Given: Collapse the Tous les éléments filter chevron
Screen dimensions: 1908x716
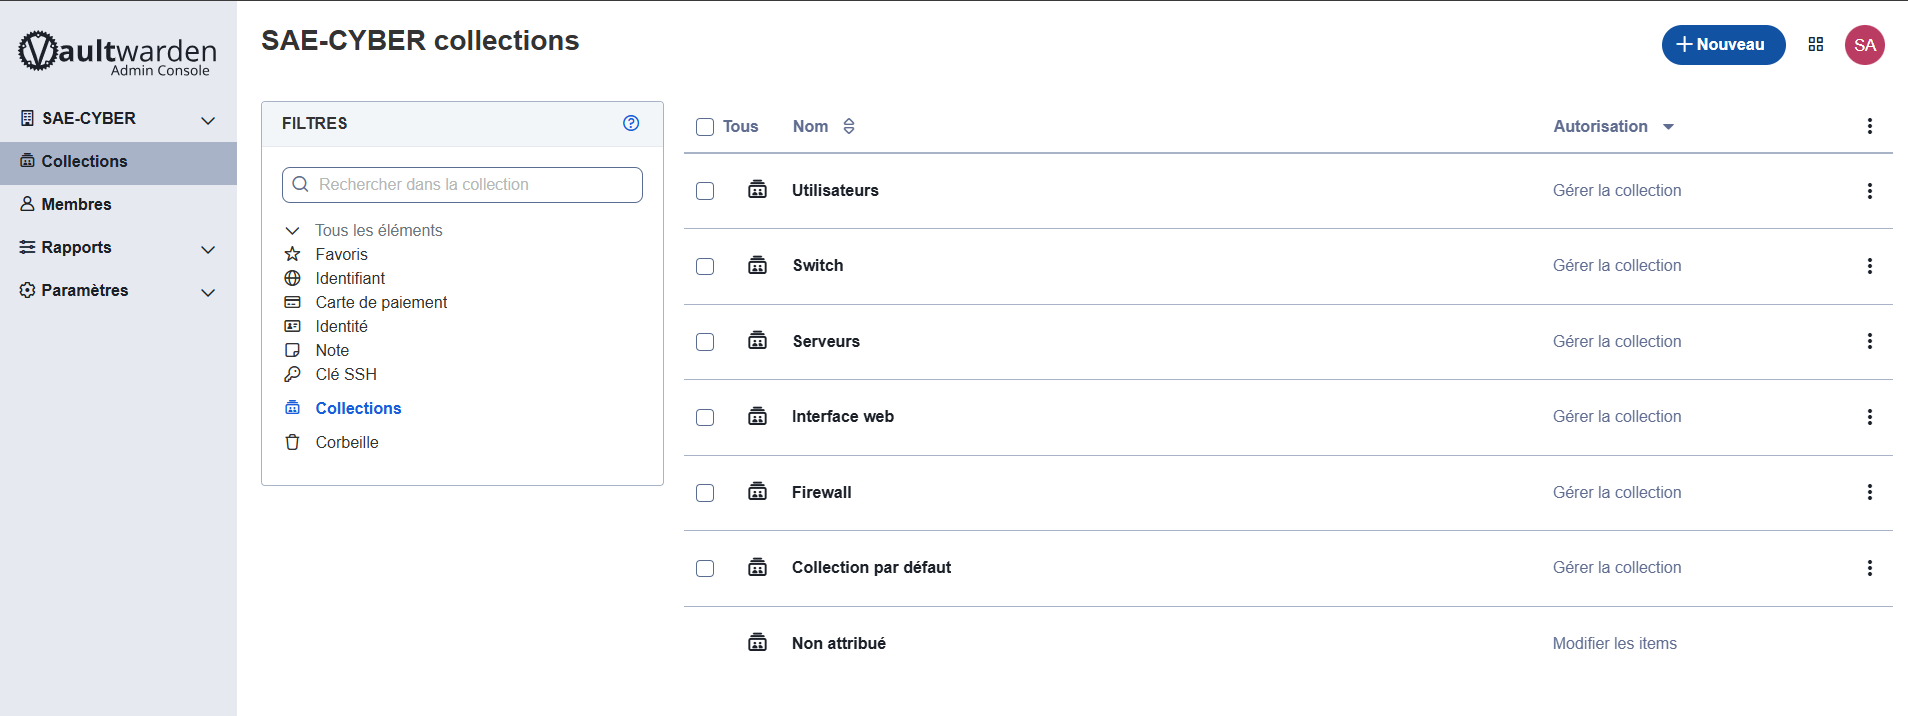Looking at the screenshot, I should pyautogui.click(x=292, y=231).
